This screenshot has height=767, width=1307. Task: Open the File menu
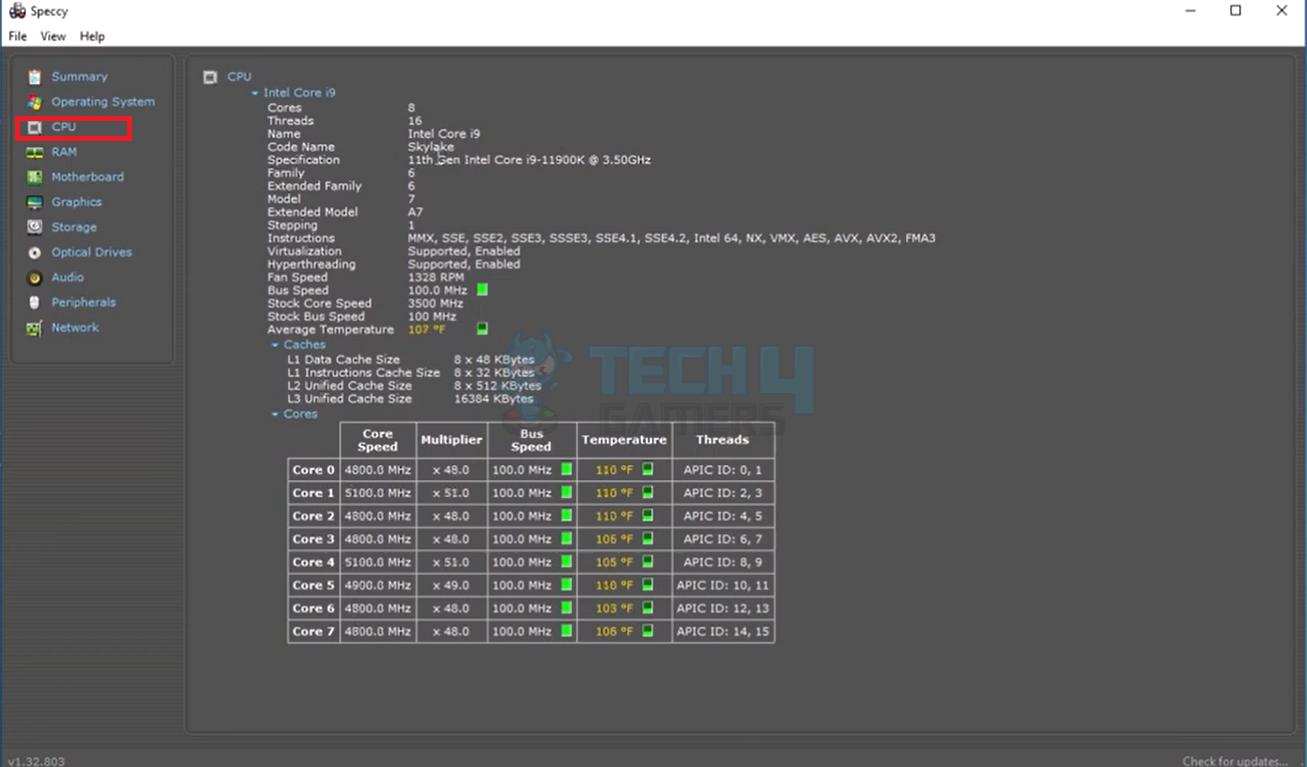[18, 36]
